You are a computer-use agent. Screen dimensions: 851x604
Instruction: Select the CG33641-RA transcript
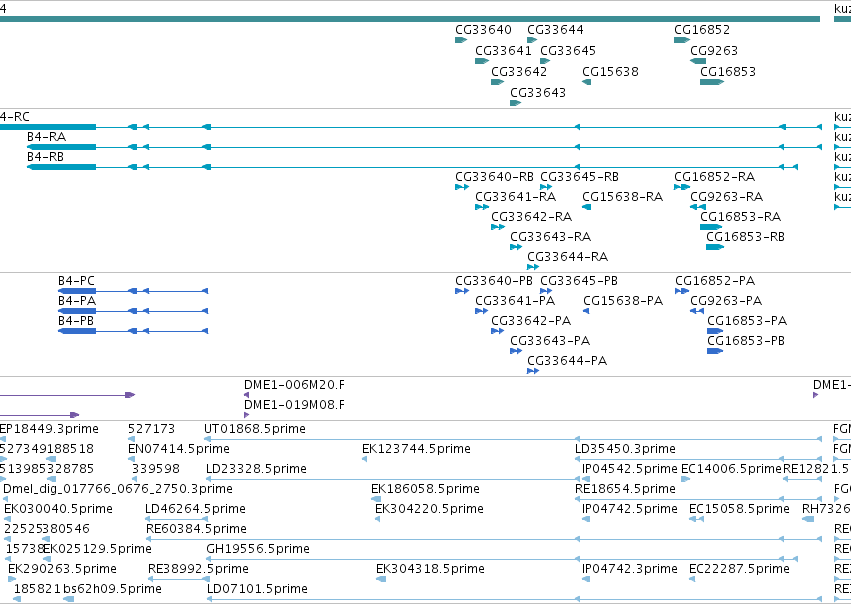pos(482,207)
